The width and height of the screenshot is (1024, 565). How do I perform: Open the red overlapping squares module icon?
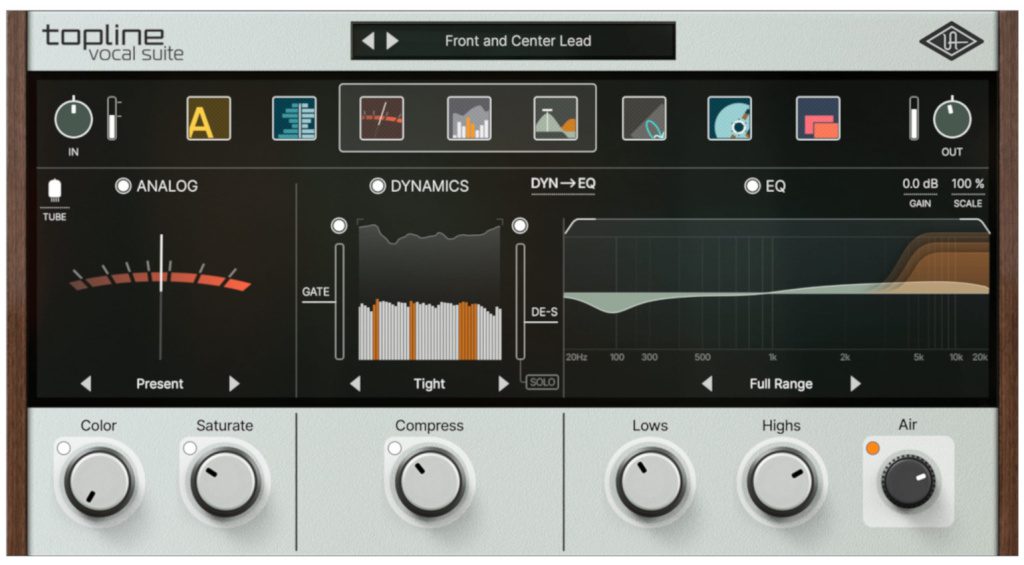[817, 118]
